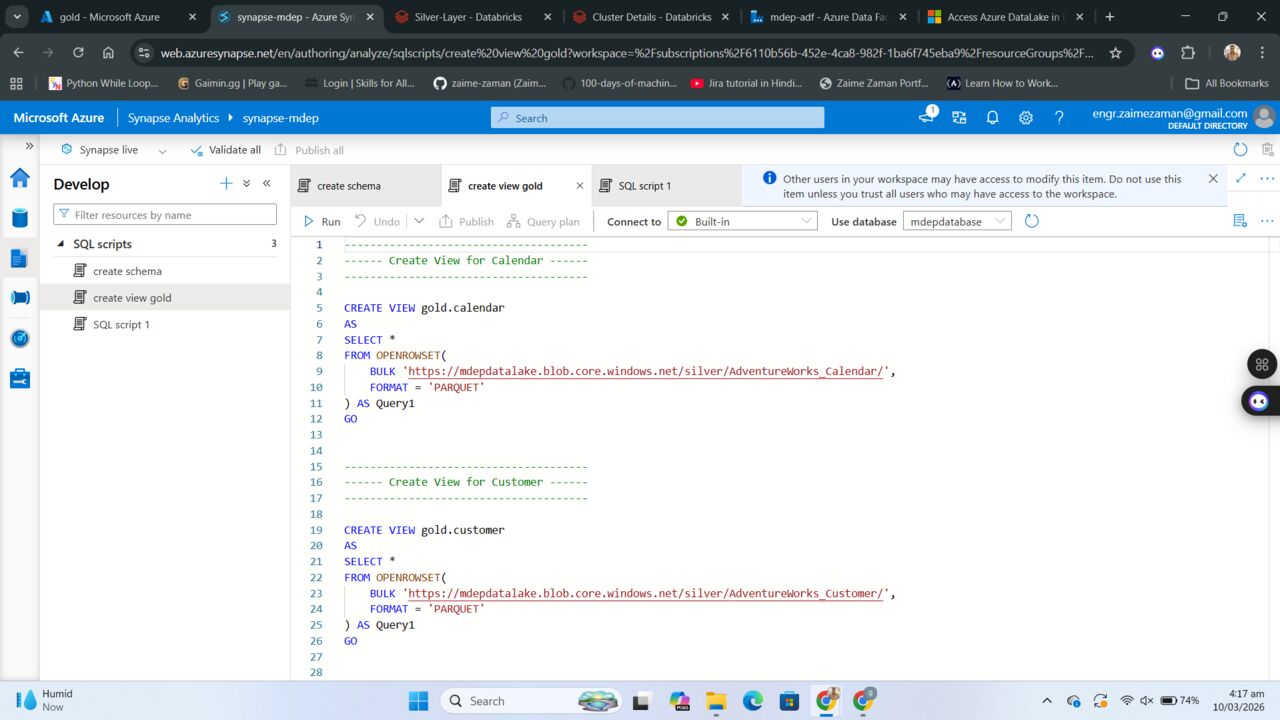Open the Windows Start menu
1280x720 pixels.
click(418, 701)
